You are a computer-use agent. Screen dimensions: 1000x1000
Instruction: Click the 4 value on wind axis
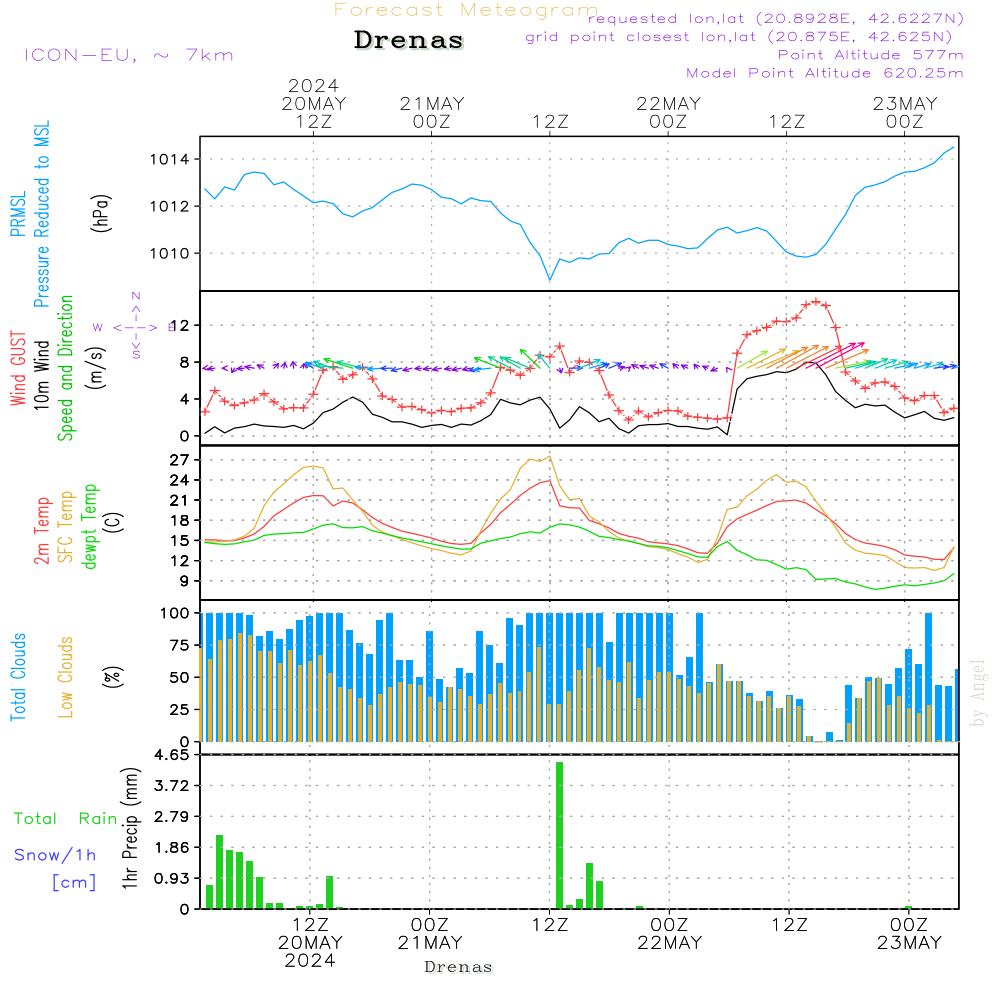pos(184,400)
